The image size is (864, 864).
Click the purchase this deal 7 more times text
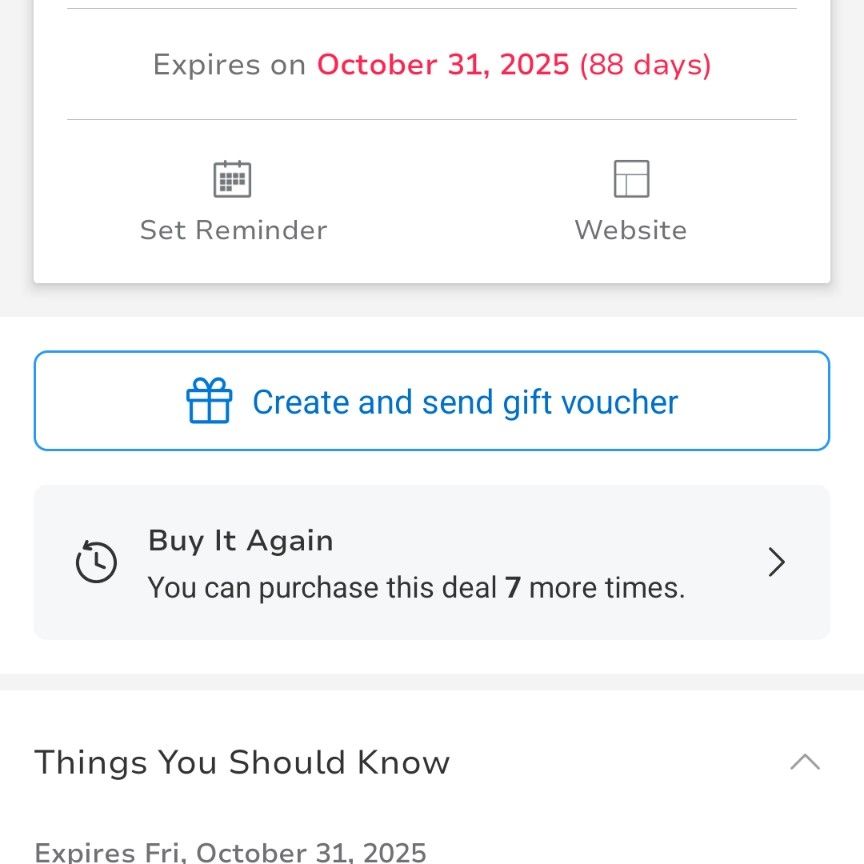coord(417,587)
